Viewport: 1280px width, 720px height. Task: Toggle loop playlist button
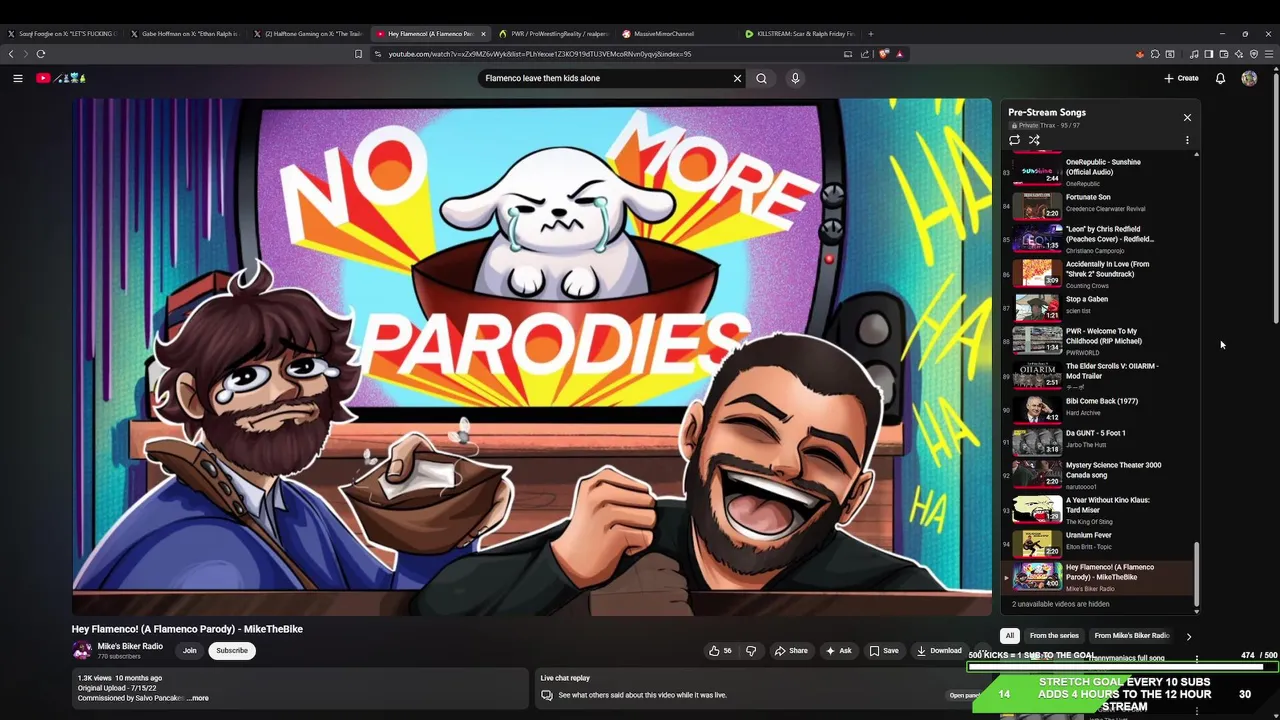click(1014, 140)
